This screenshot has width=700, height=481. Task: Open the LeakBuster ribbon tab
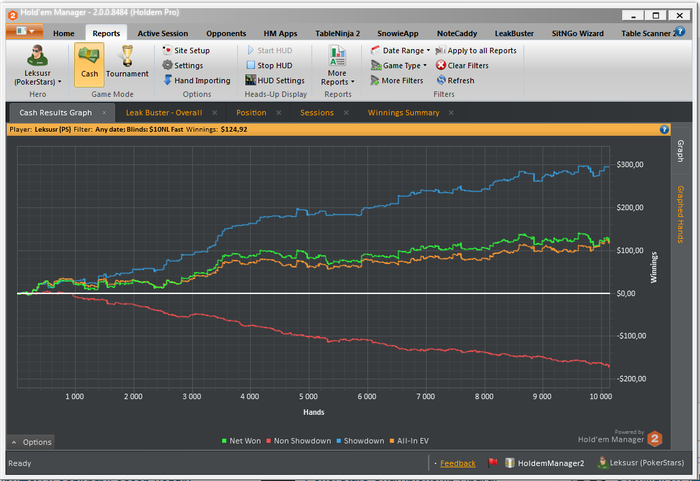514,33
